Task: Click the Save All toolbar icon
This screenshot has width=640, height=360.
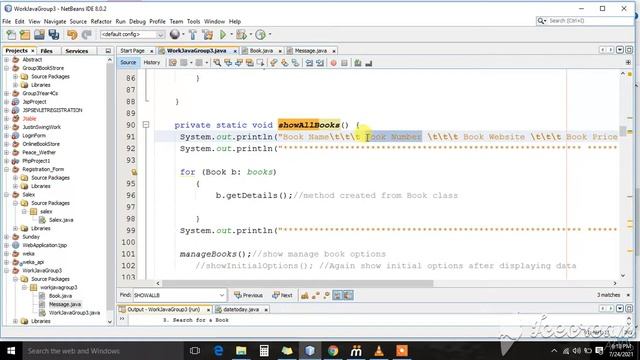Action: click(53, 35)
